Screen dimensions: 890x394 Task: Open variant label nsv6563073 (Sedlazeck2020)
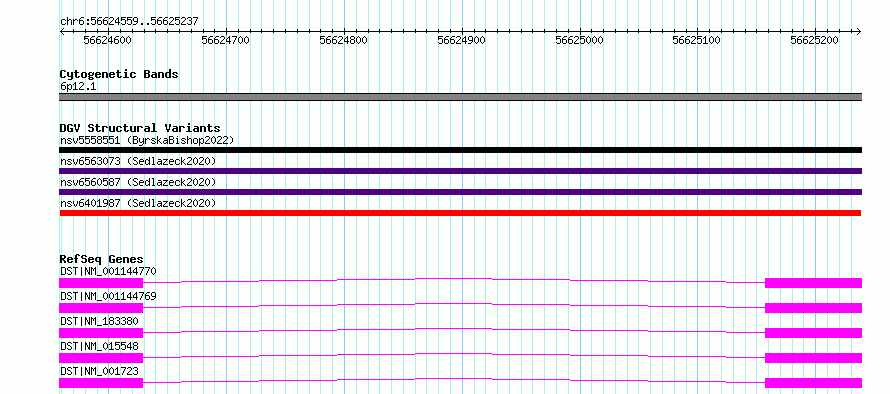pos(138,161)
